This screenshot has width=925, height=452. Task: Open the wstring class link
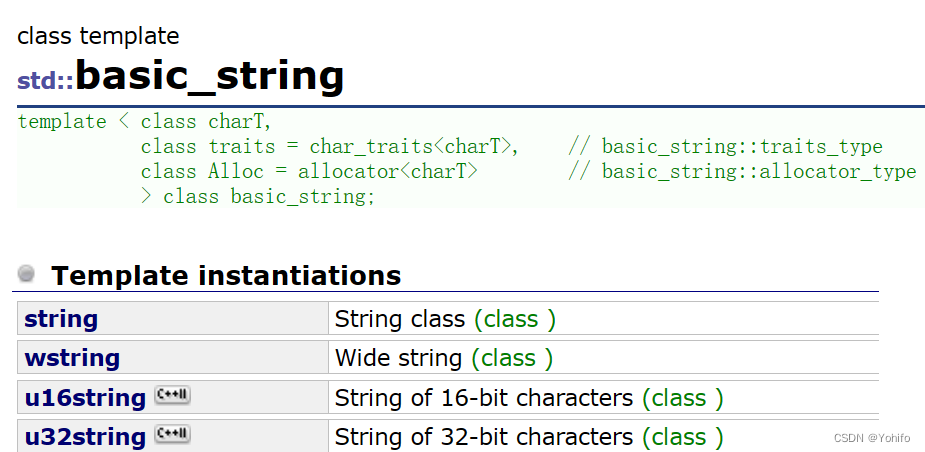point(72,358)
